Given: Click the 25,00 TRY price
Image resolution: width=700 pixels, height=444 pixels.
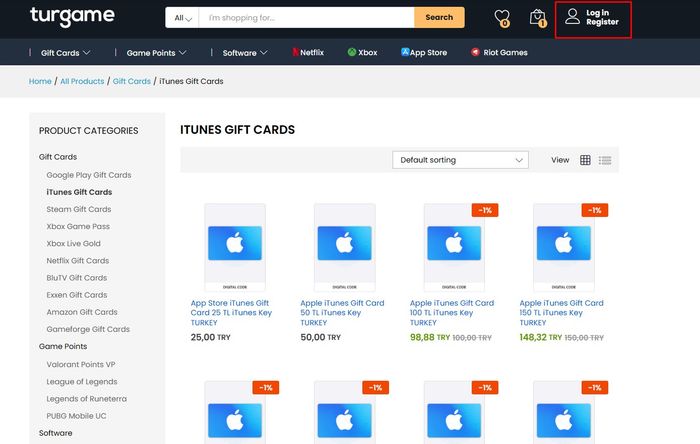Looking at the screenshot, I should (210, 337).
